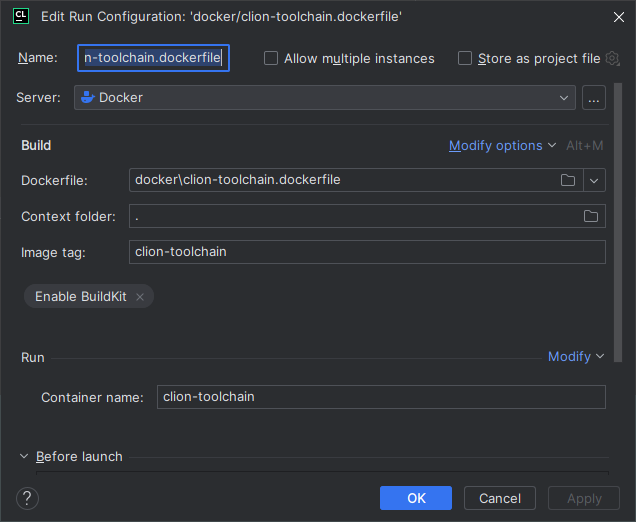Browse for Context folder using folder icon
Image resolution: width=636 pixels, height=522 pixels.
pyautogui.click(x=591, y=216)
